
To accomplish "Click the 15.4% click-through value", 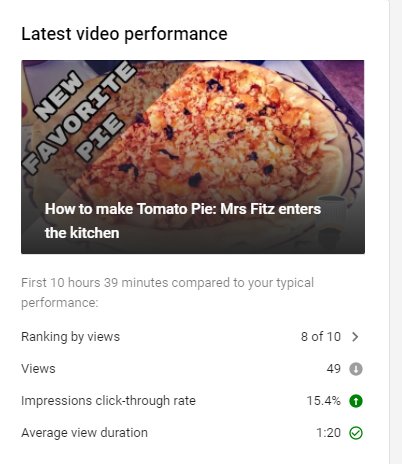I will point(324,401).
